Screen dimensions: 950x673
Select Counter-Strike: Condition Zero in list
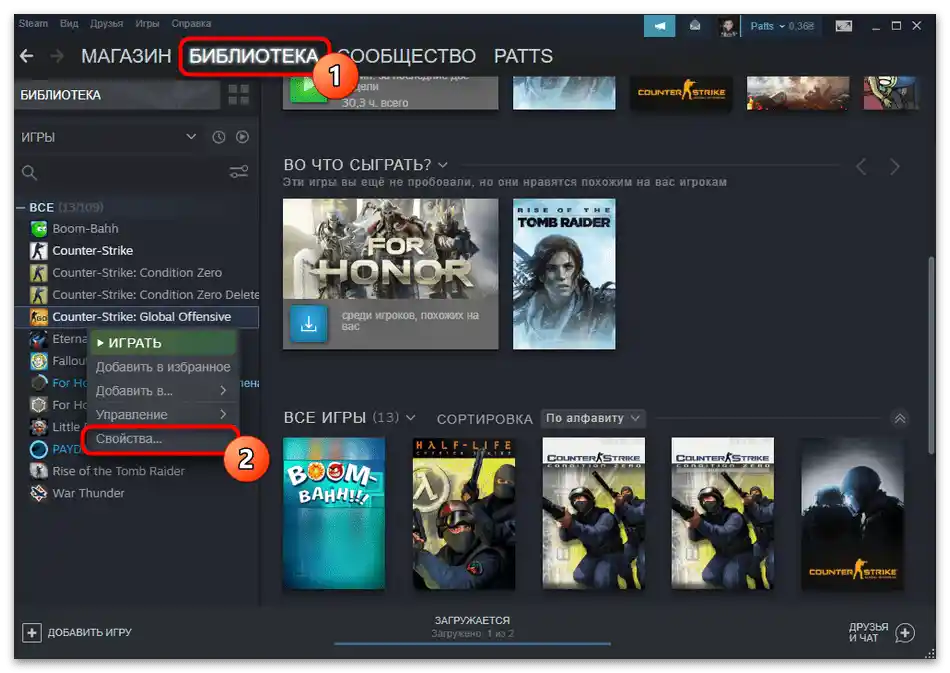(138, 273)
